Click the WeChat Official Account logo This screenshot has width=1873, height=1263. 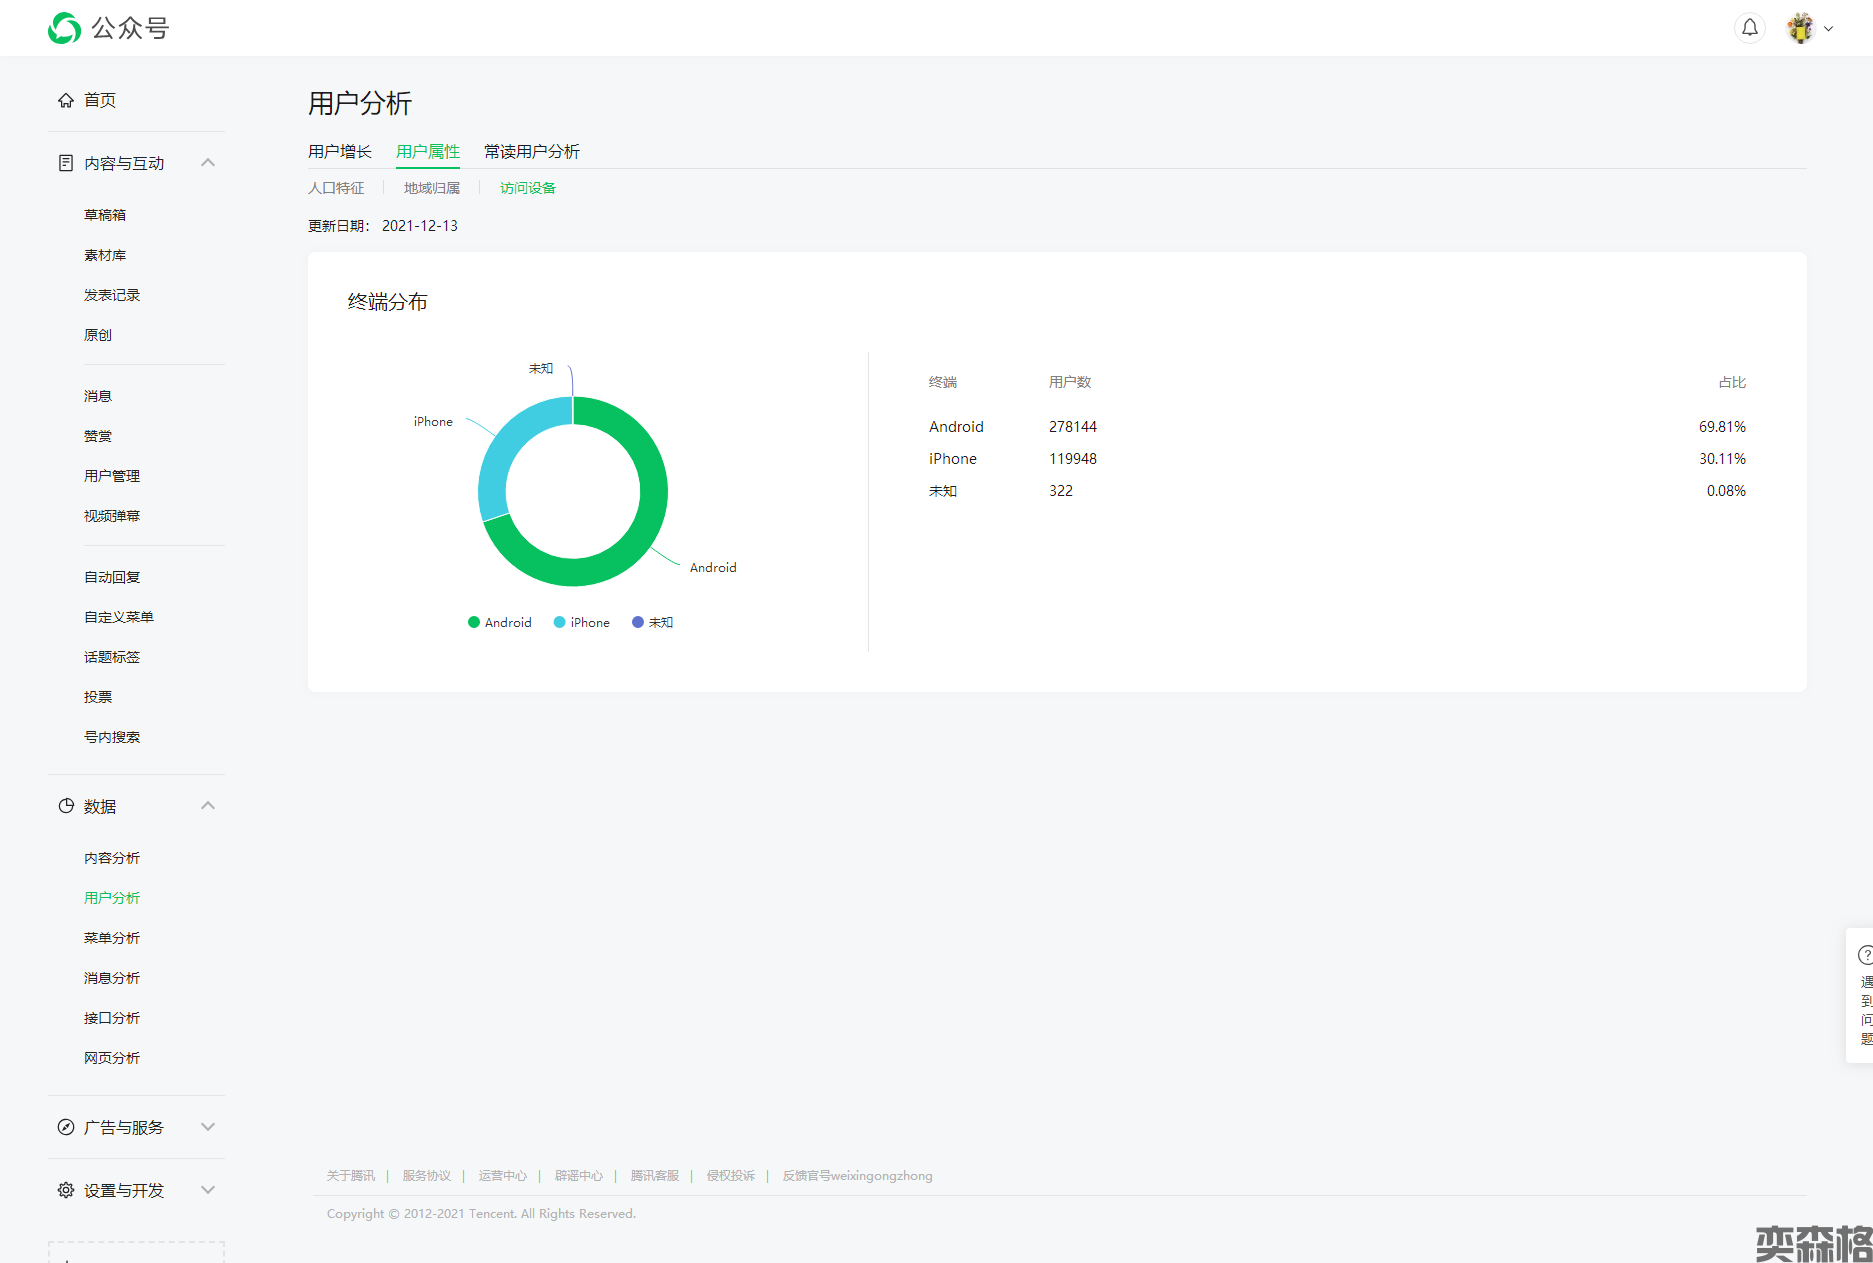[65, 28]
